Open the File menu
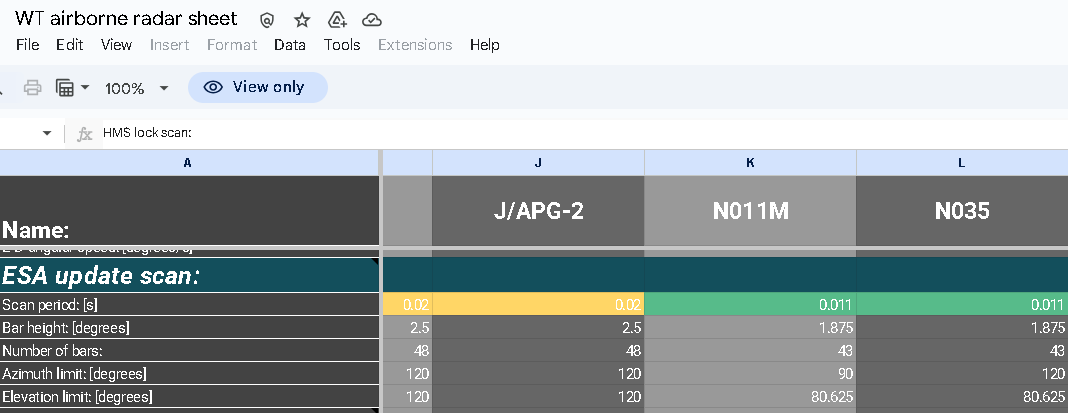 coord(27,45)
